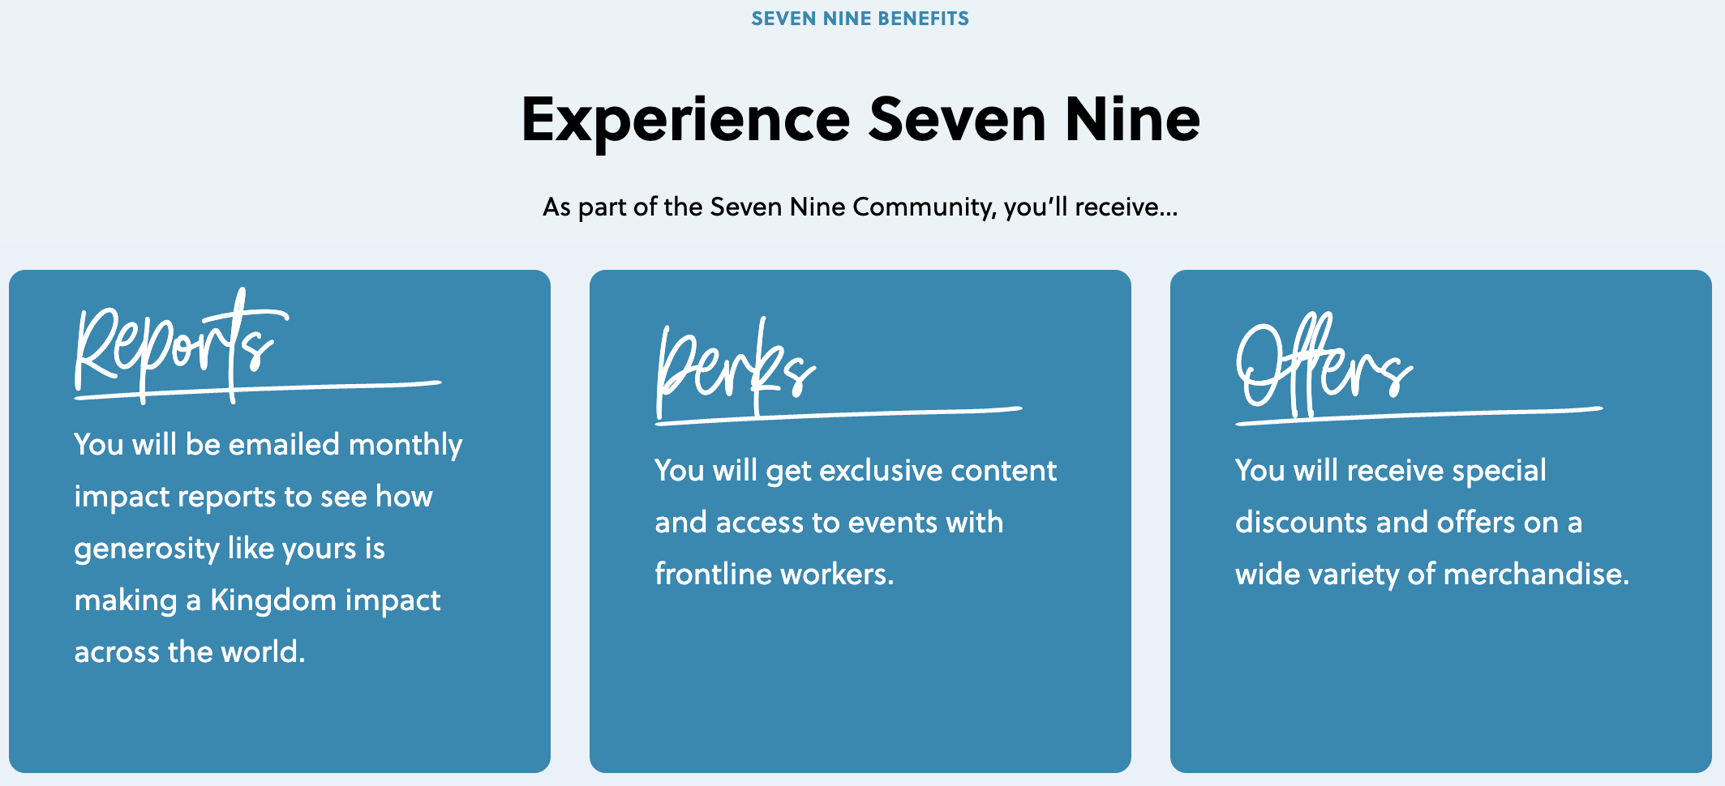Select the handwritten "Offers" card title
This screenshot has height=786, width=1725.
tap(1322, 368)
